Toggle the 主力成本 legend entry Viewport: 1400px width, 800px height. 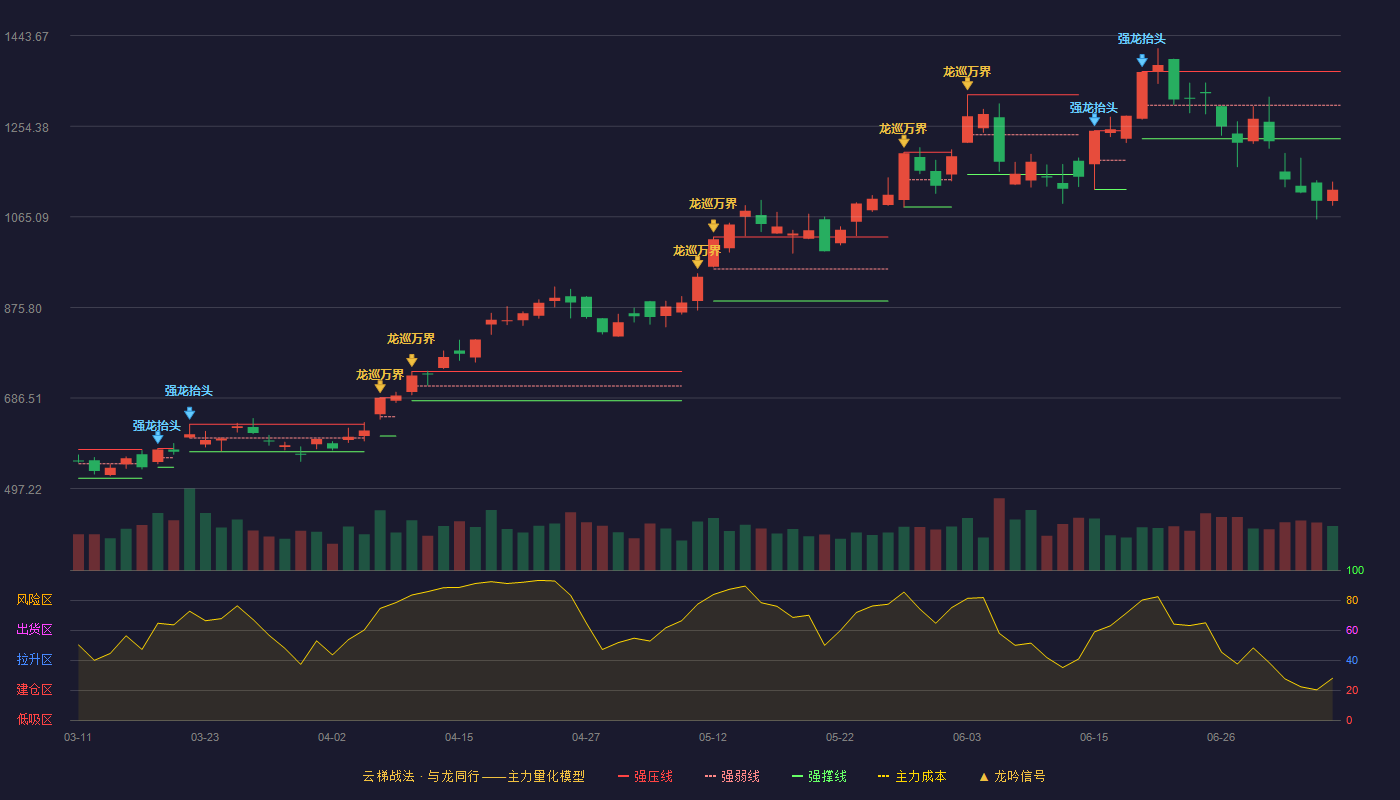click(x=912, y=776)
